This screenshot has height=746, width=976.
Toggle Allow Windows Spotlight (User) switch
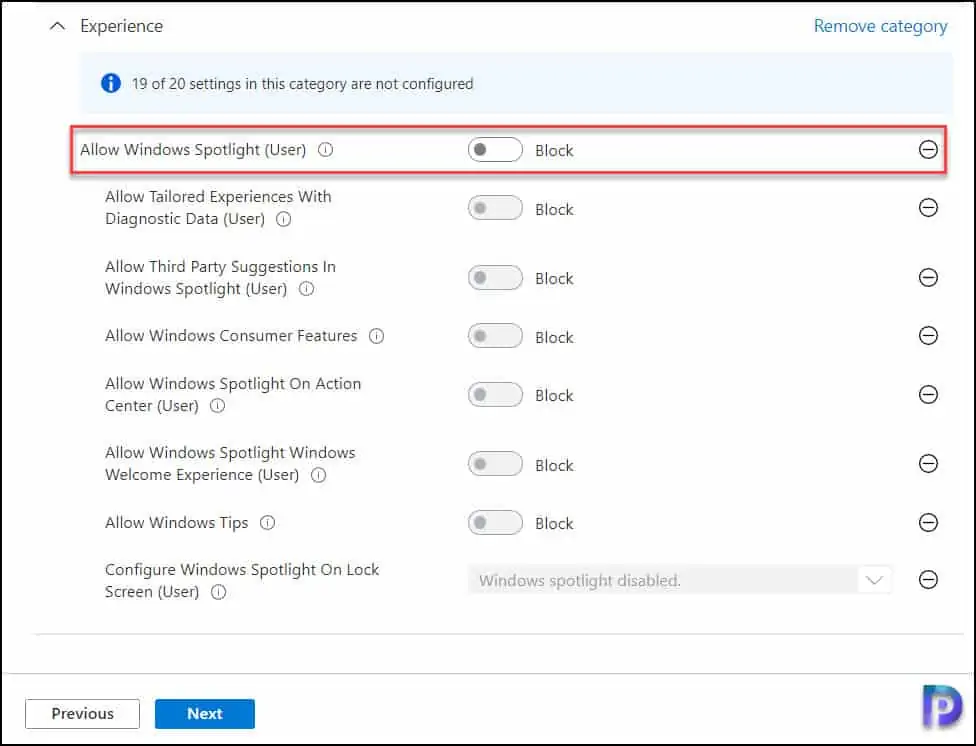[x=495, y=149]
